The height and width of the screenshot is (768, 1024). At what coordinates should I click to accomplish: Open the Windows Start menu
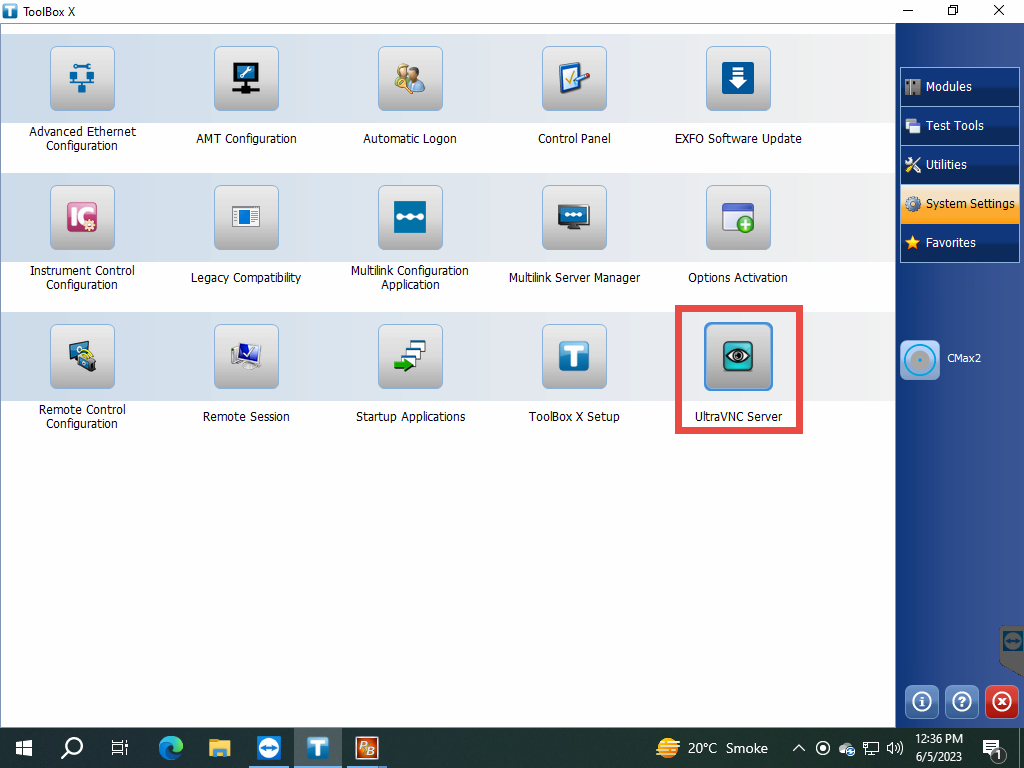point(24,748)
